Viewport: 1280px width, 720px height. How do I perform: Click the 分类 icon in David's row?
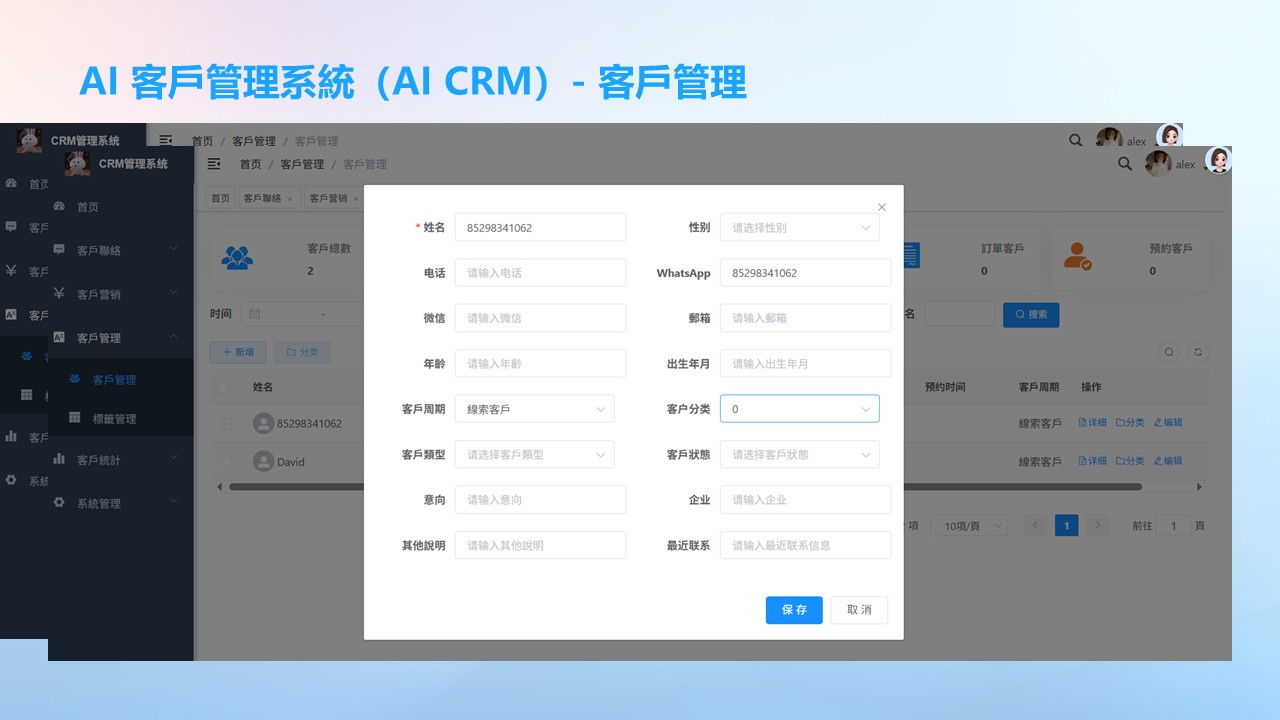1129,461
